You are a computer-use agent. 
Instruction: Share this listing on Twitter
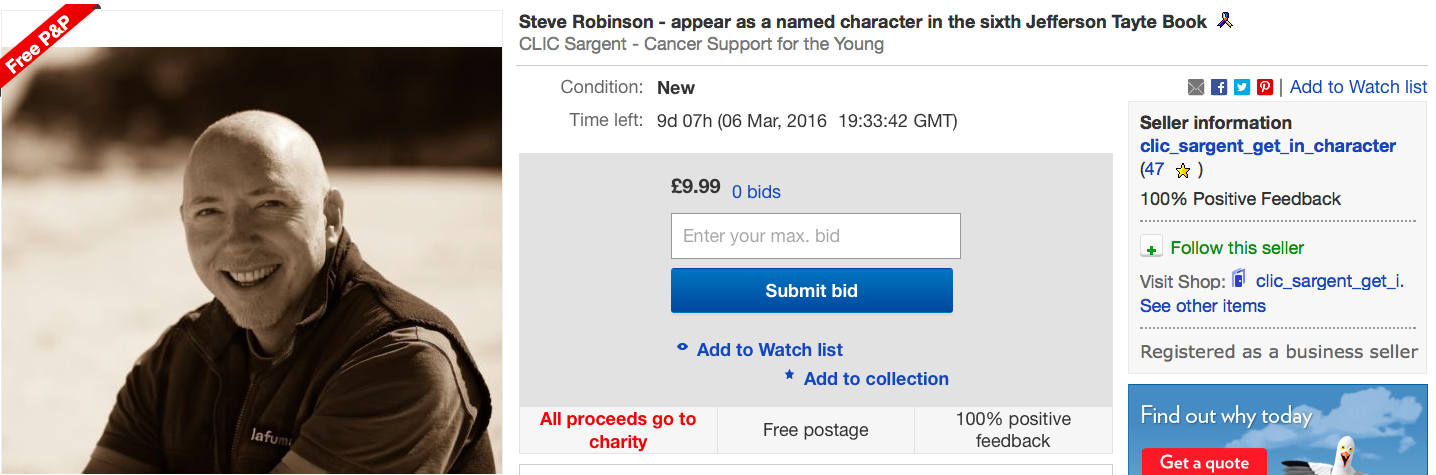tap(1242, 88)
